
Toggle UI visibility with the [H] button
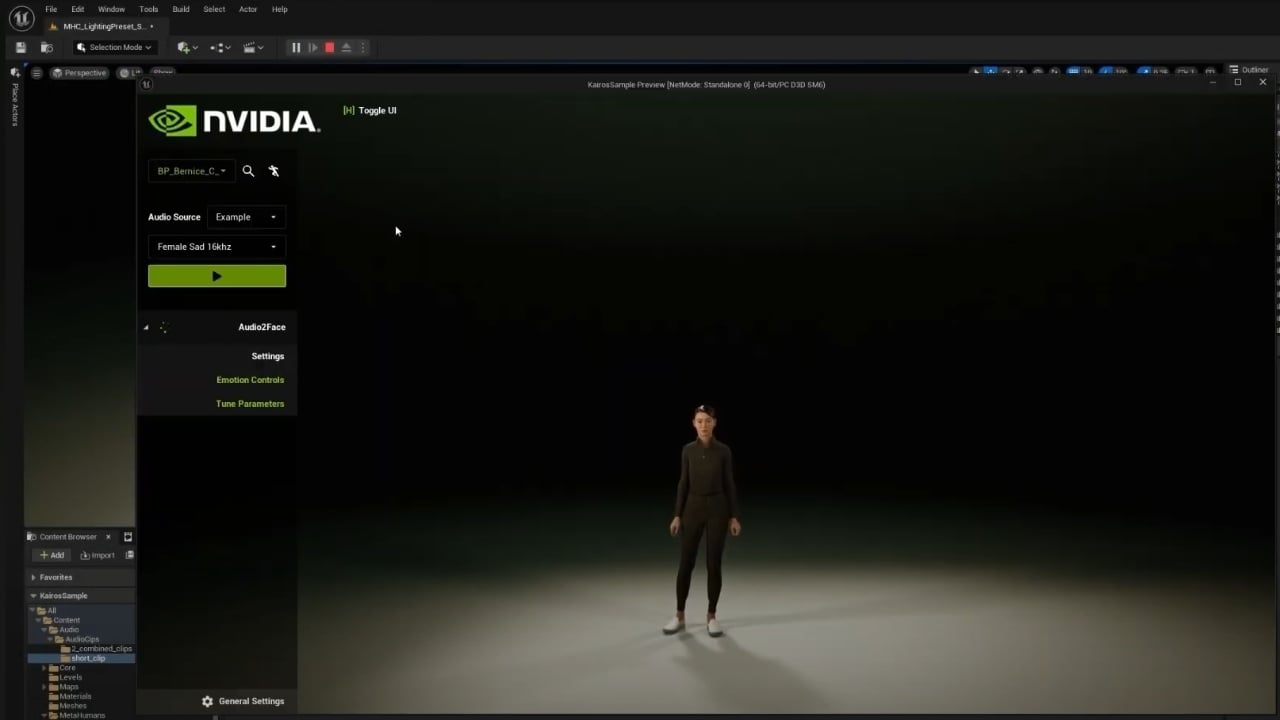click(370, 110)
